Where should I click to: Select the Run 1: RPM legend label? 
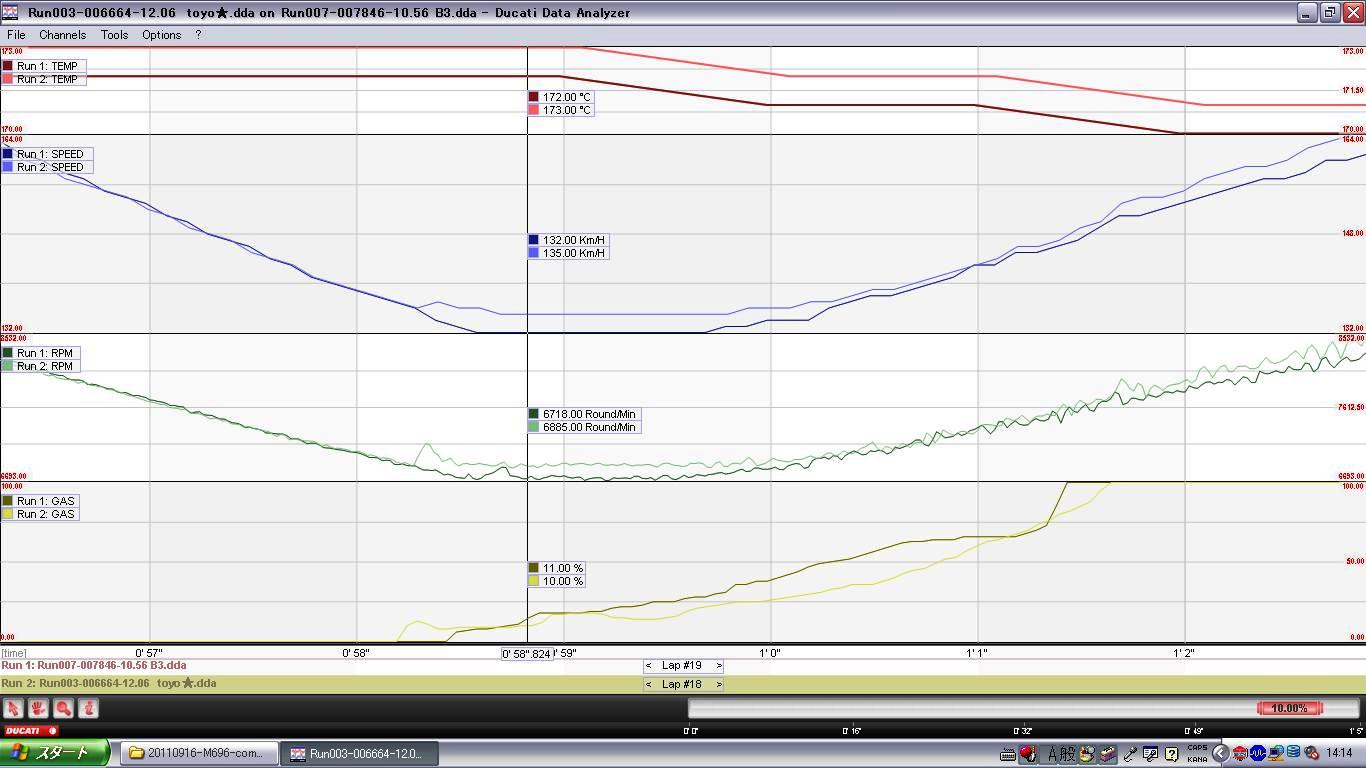45,353
